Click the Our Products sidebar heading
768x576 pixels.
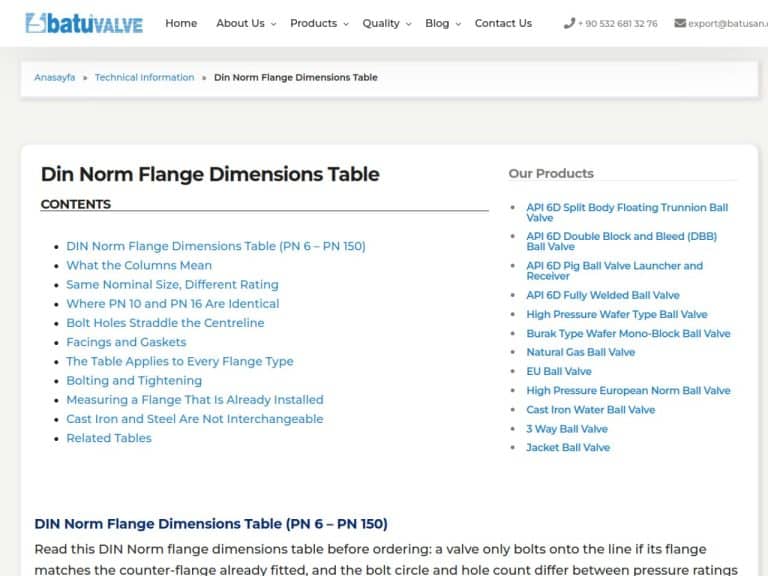pyautogui.click(x=551, y=173)
